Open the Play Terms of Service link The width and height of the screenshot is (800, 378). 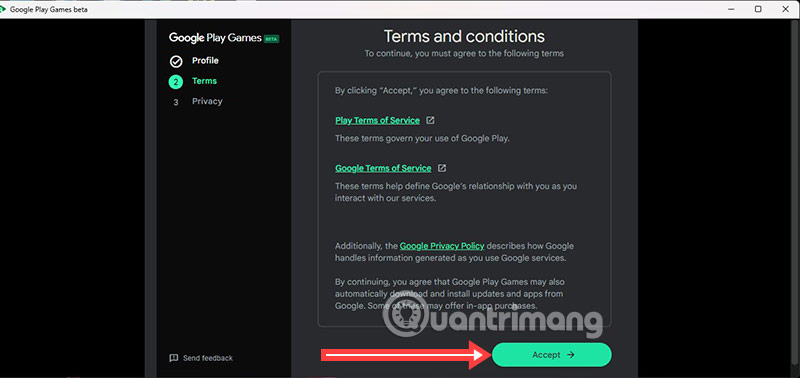378,120
